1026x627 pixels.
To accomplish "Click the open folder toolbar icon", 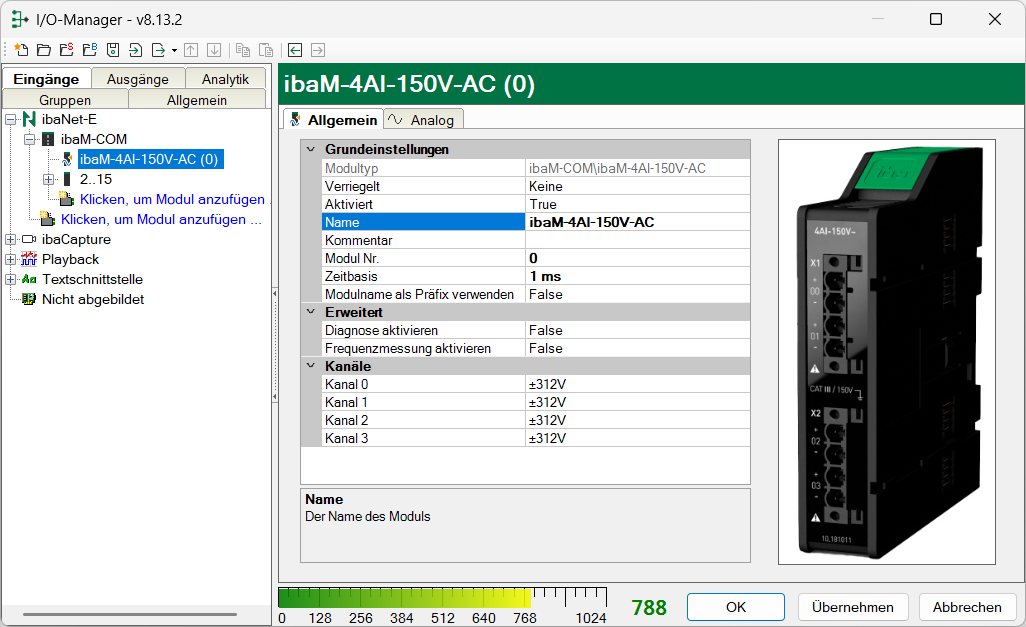I will coord(44,50).
